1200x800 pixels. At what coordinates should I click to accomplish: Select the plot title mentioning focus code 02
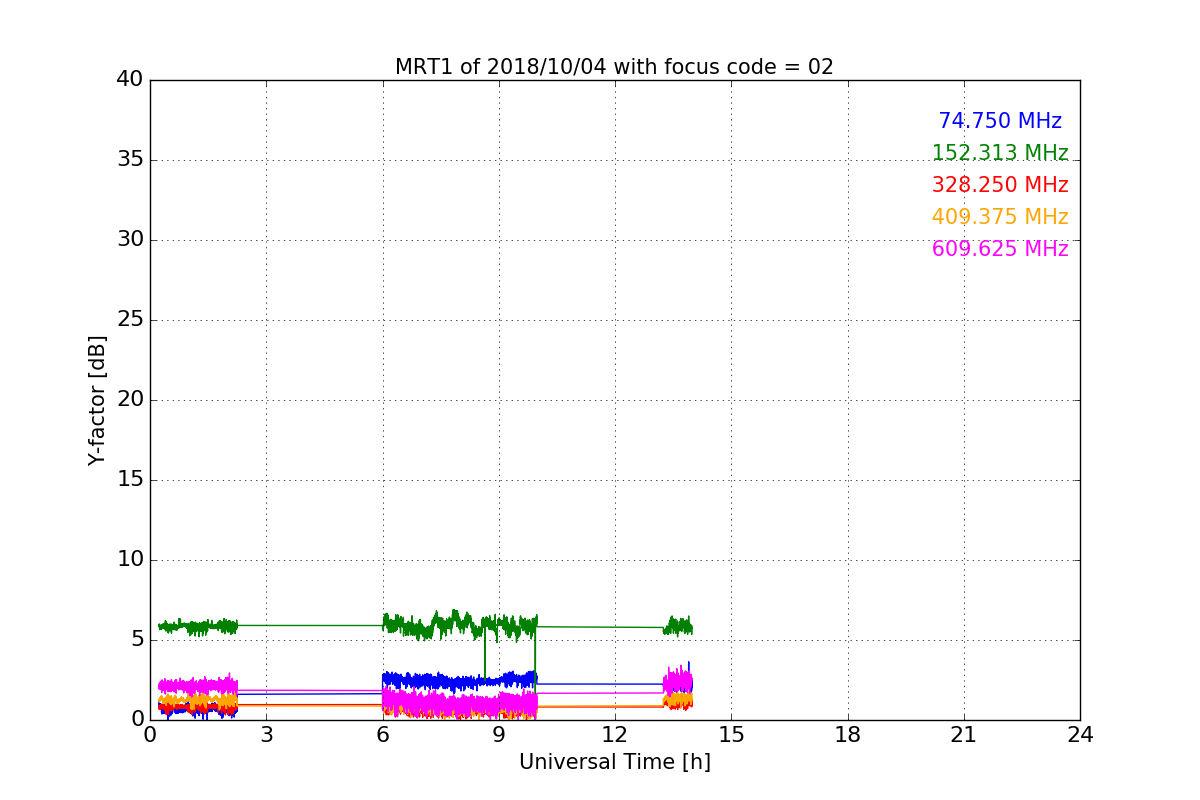pos(614,67)
